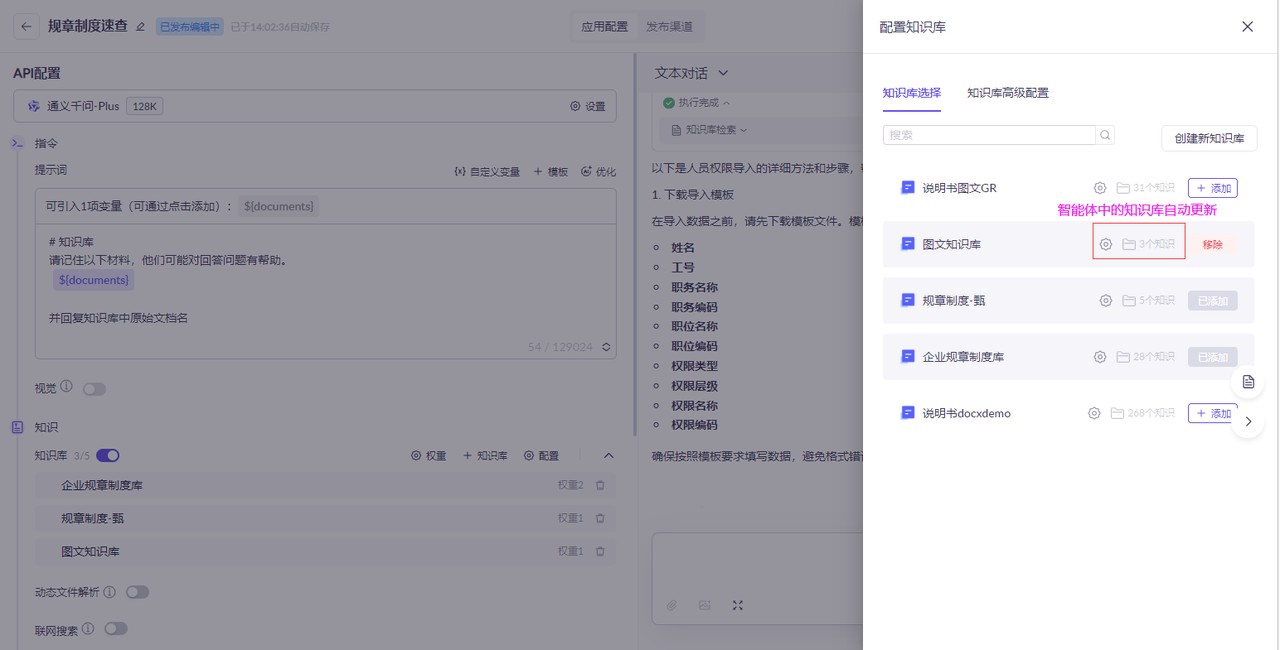This screenshot has height=650, width=1280.
Task: Click the 知识 section icon
Action: tap(17, 427)
